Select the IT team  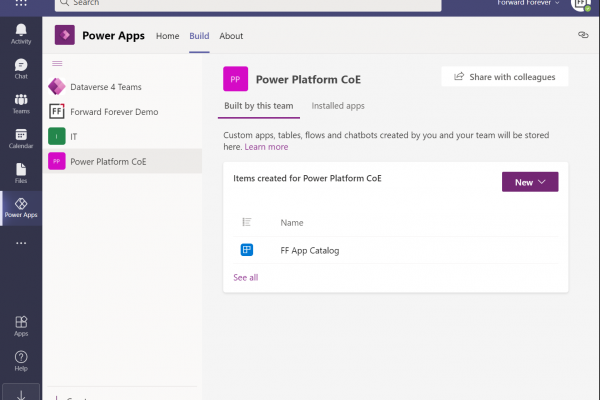pos(122,137)
